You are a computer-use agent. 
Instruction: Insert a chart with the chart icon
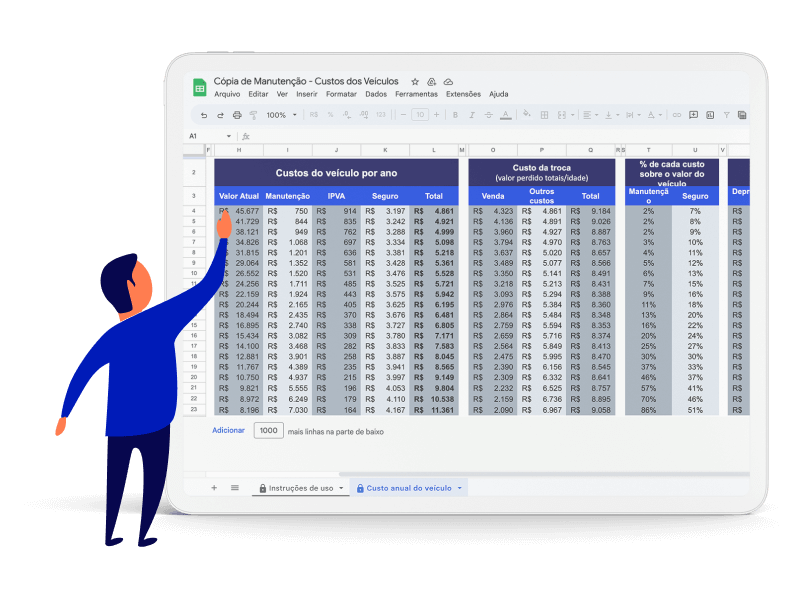coord(710,115)
